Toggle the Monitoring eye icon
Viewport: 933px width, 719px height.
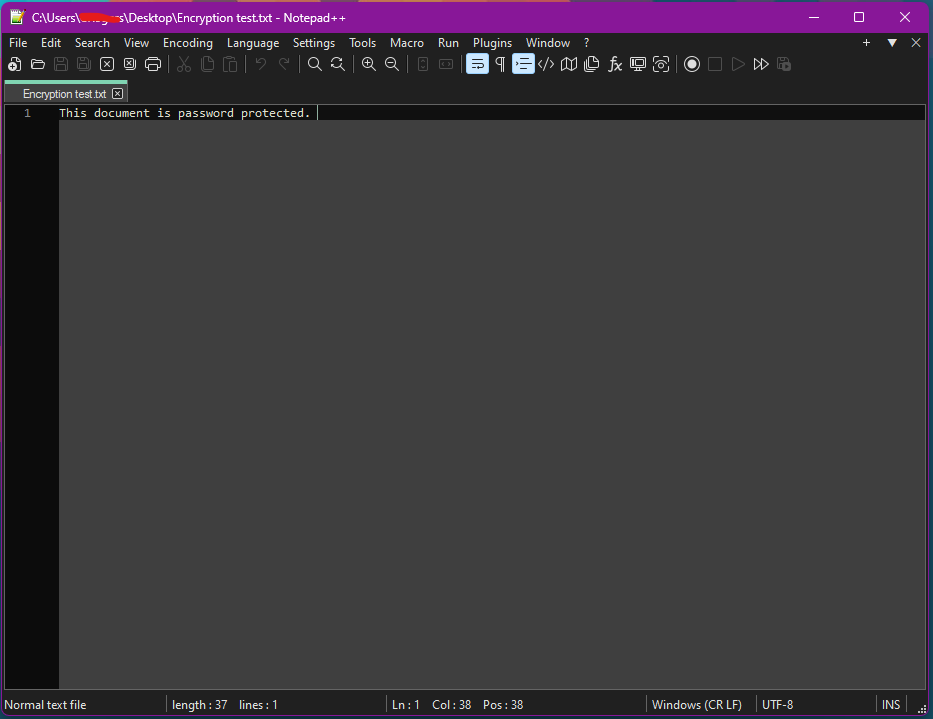661,64
